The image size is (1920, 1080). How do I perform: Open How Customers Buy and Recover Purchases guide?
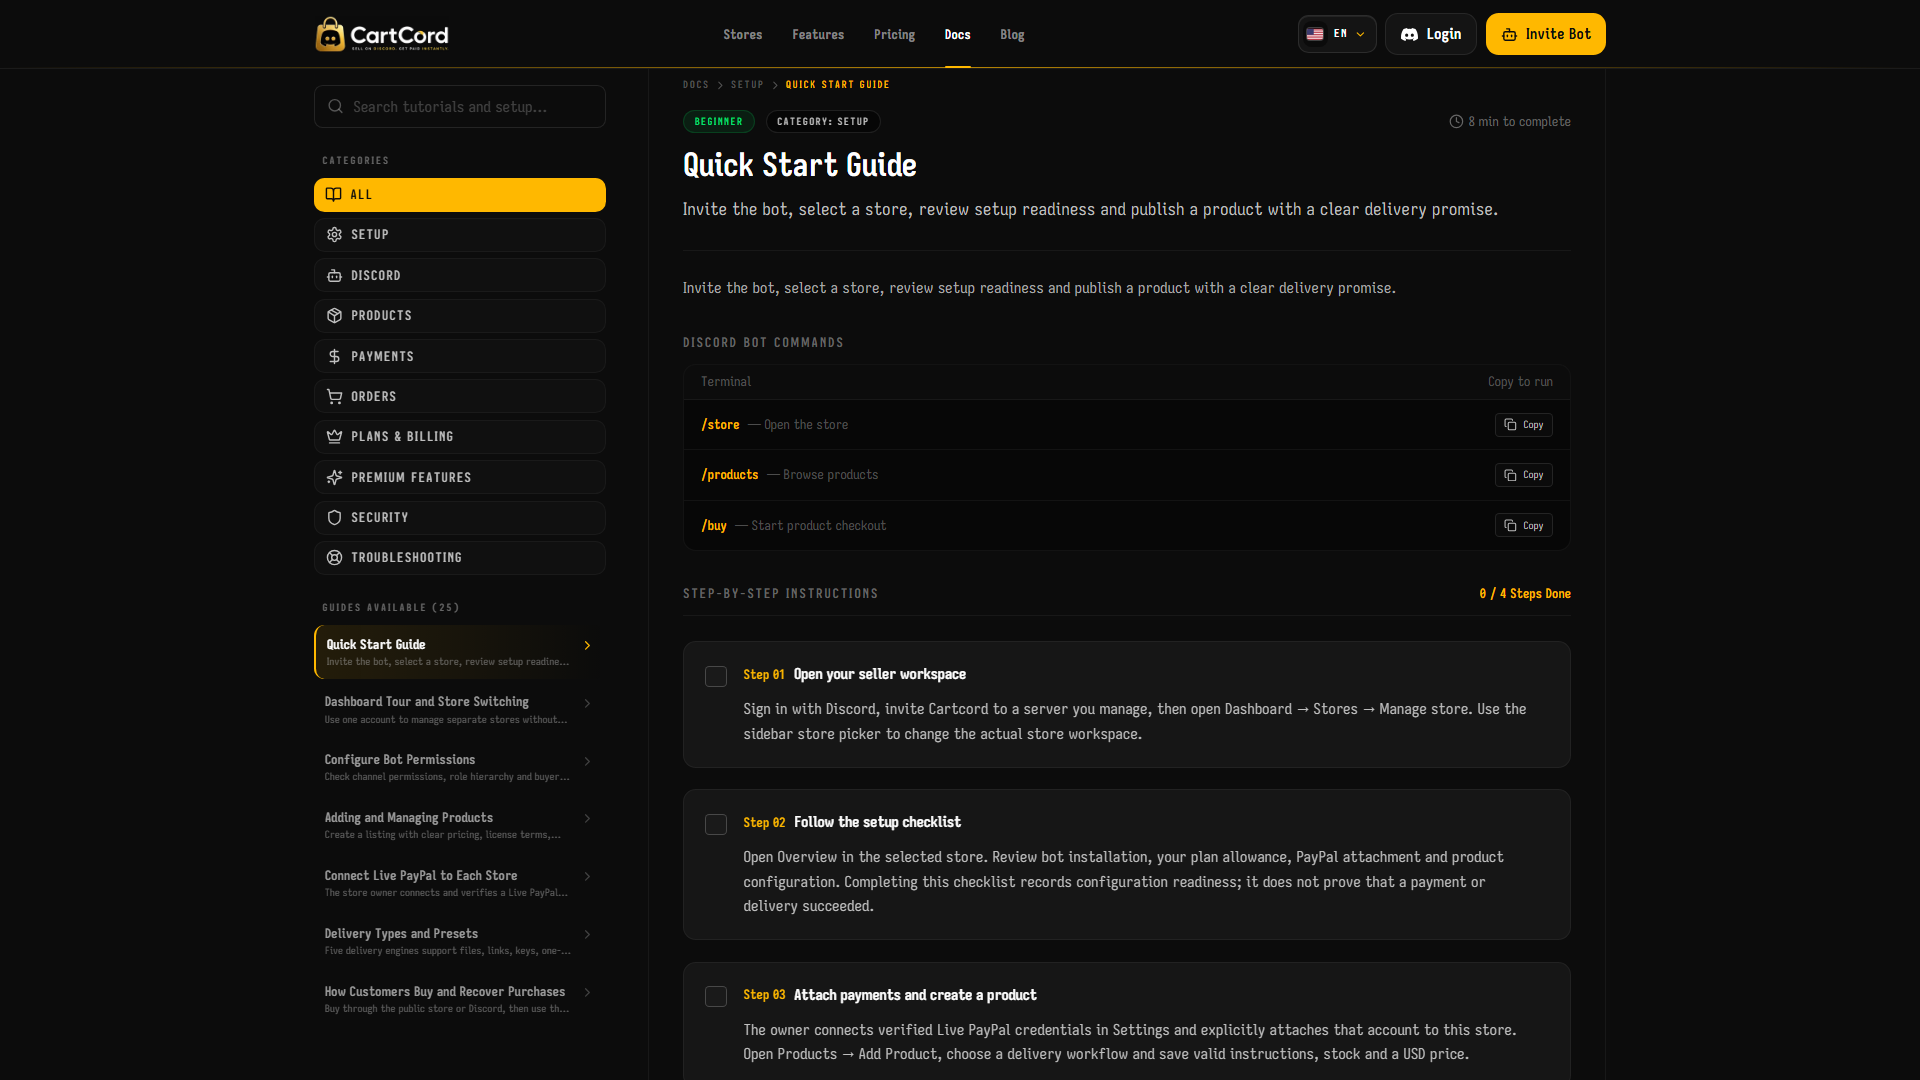(x=459, y=1000)
